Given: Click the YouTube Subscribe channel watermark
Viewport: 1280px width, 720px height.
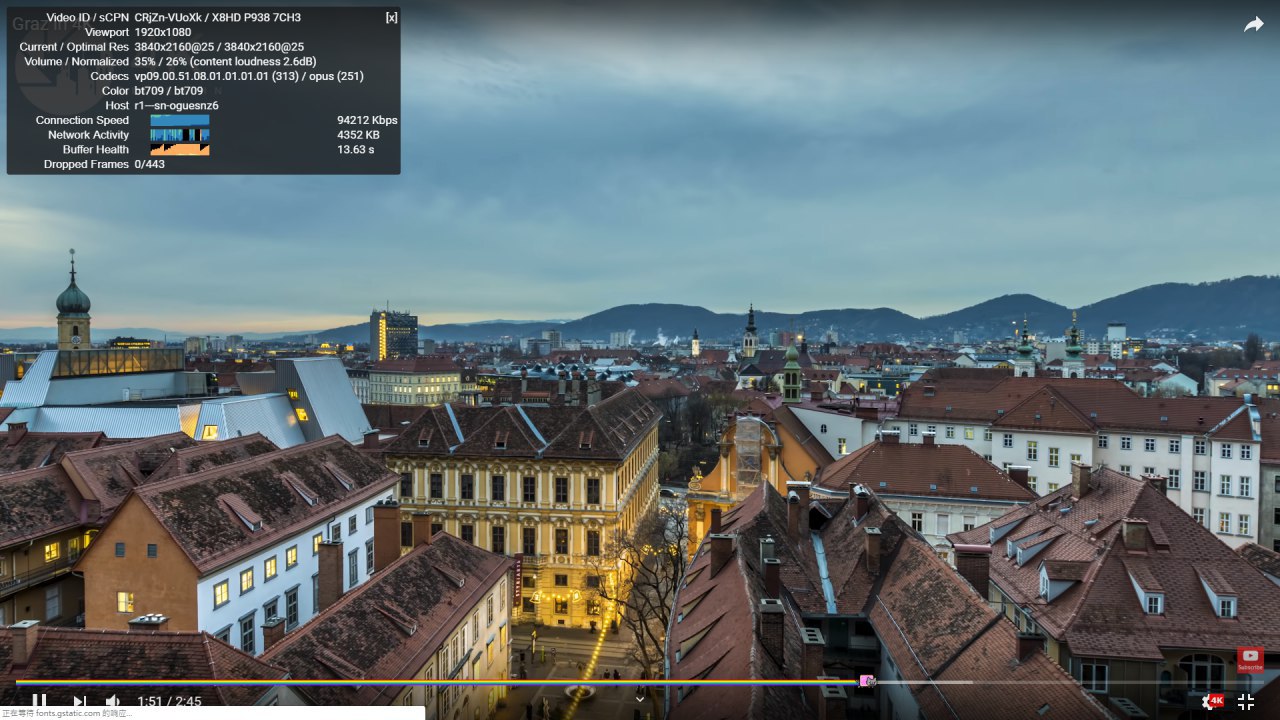Looking at the screenshot, I should [1250, 660].
